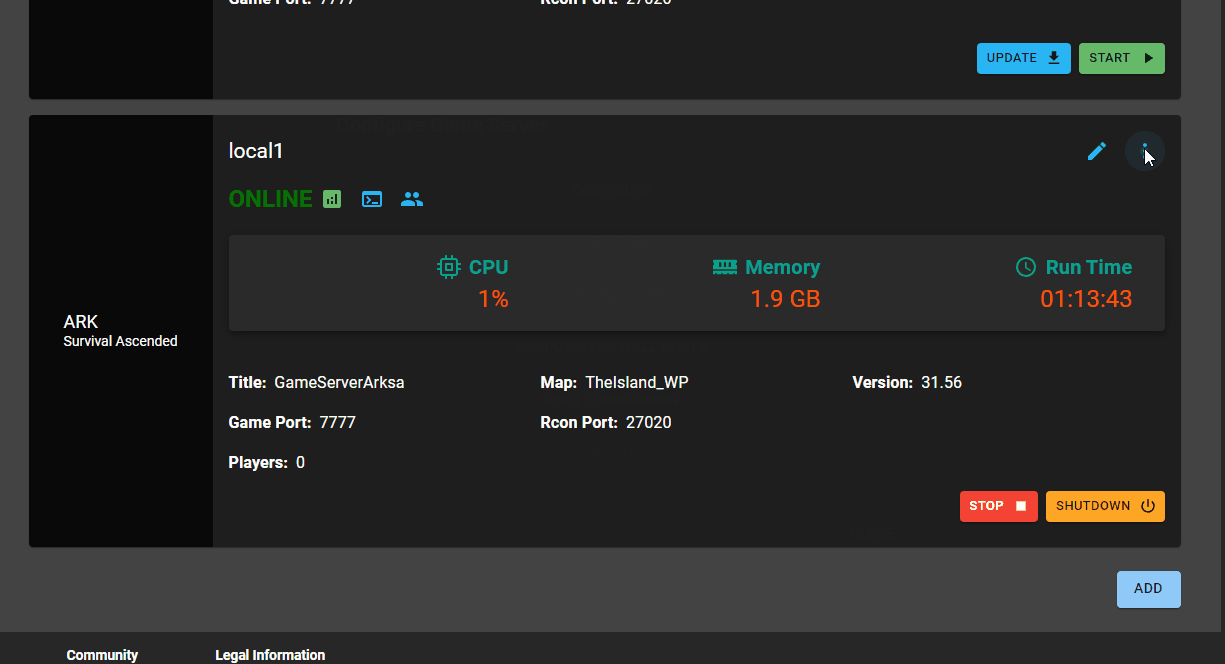Click the CPU label
This screenshot has width=1225, height=664.
pos(489,267)
